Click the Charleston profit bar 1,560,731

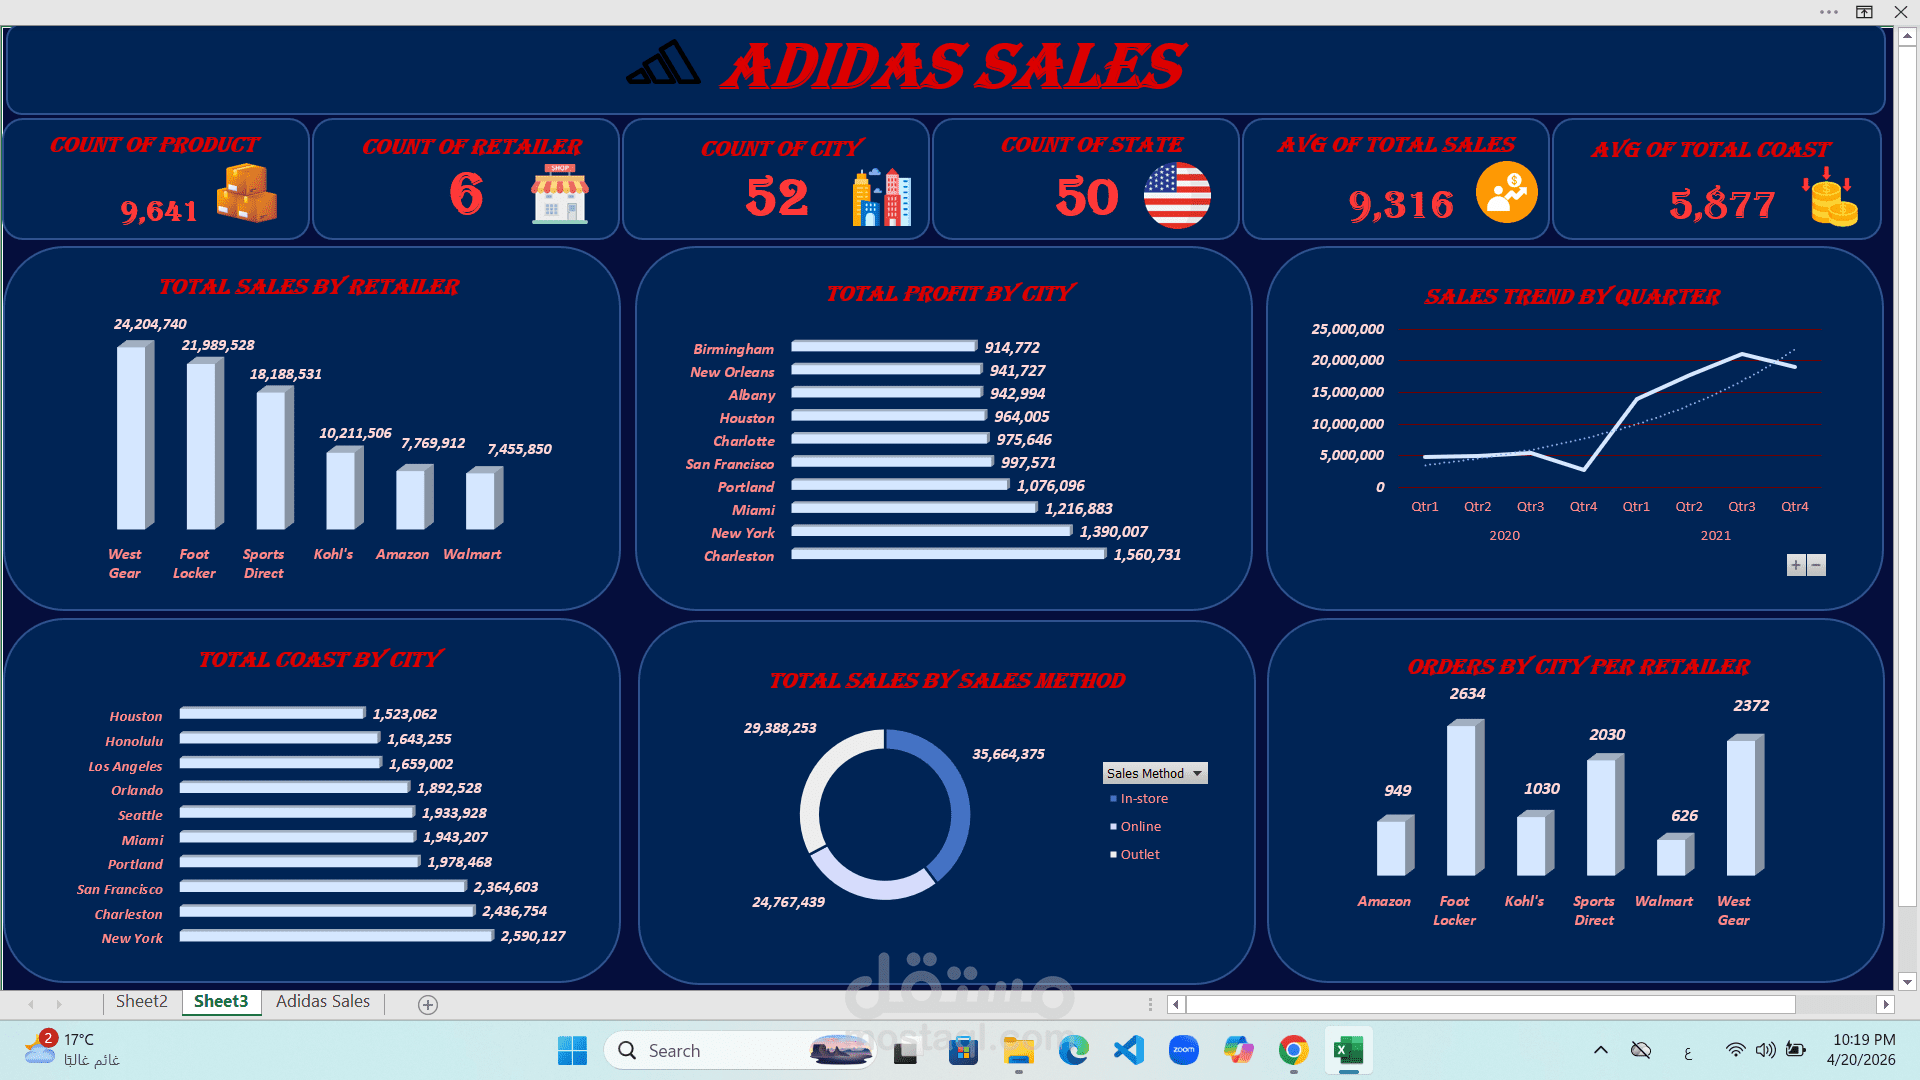949,554
